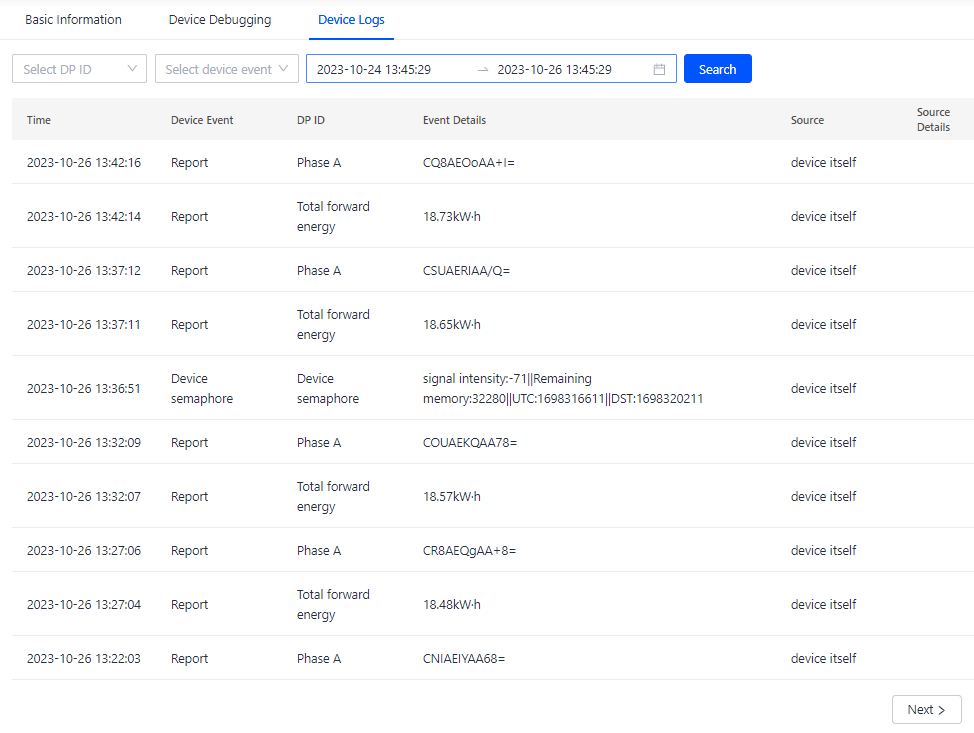Screen dimensions: 974x733
Task: Go to Next page of logs
Action: [926, 709]
